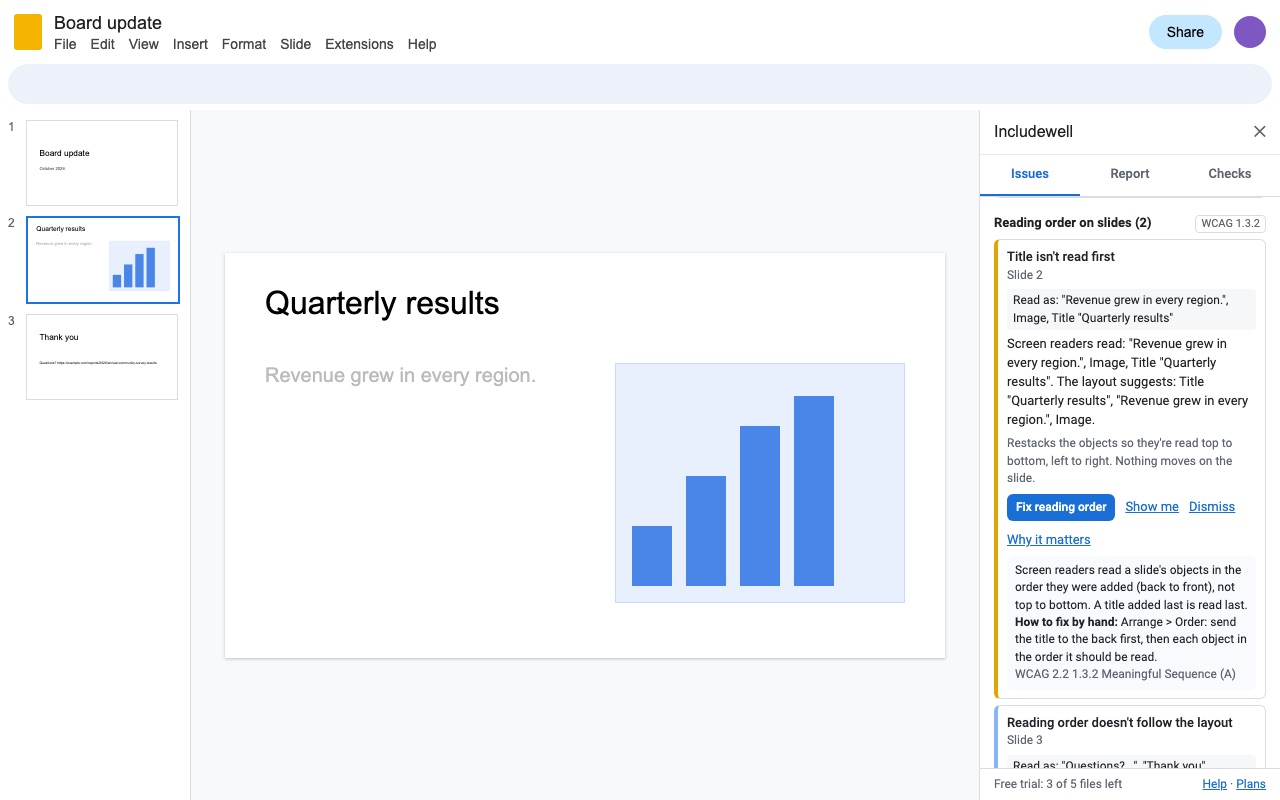The image size is (1280, 800).
Task: Open the Help link in panel footer
Action: coord(1215,784)
